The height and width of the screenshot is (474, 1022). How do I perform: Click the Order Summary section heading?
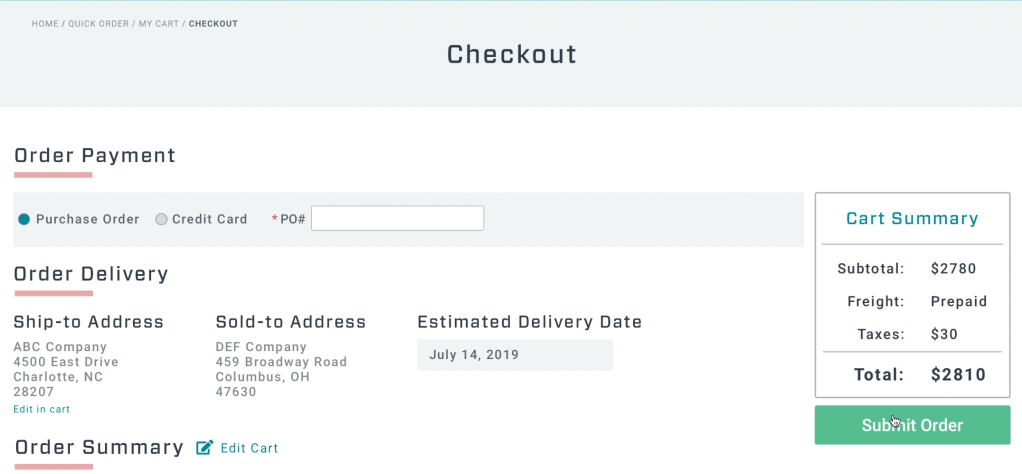coord(99,447)
